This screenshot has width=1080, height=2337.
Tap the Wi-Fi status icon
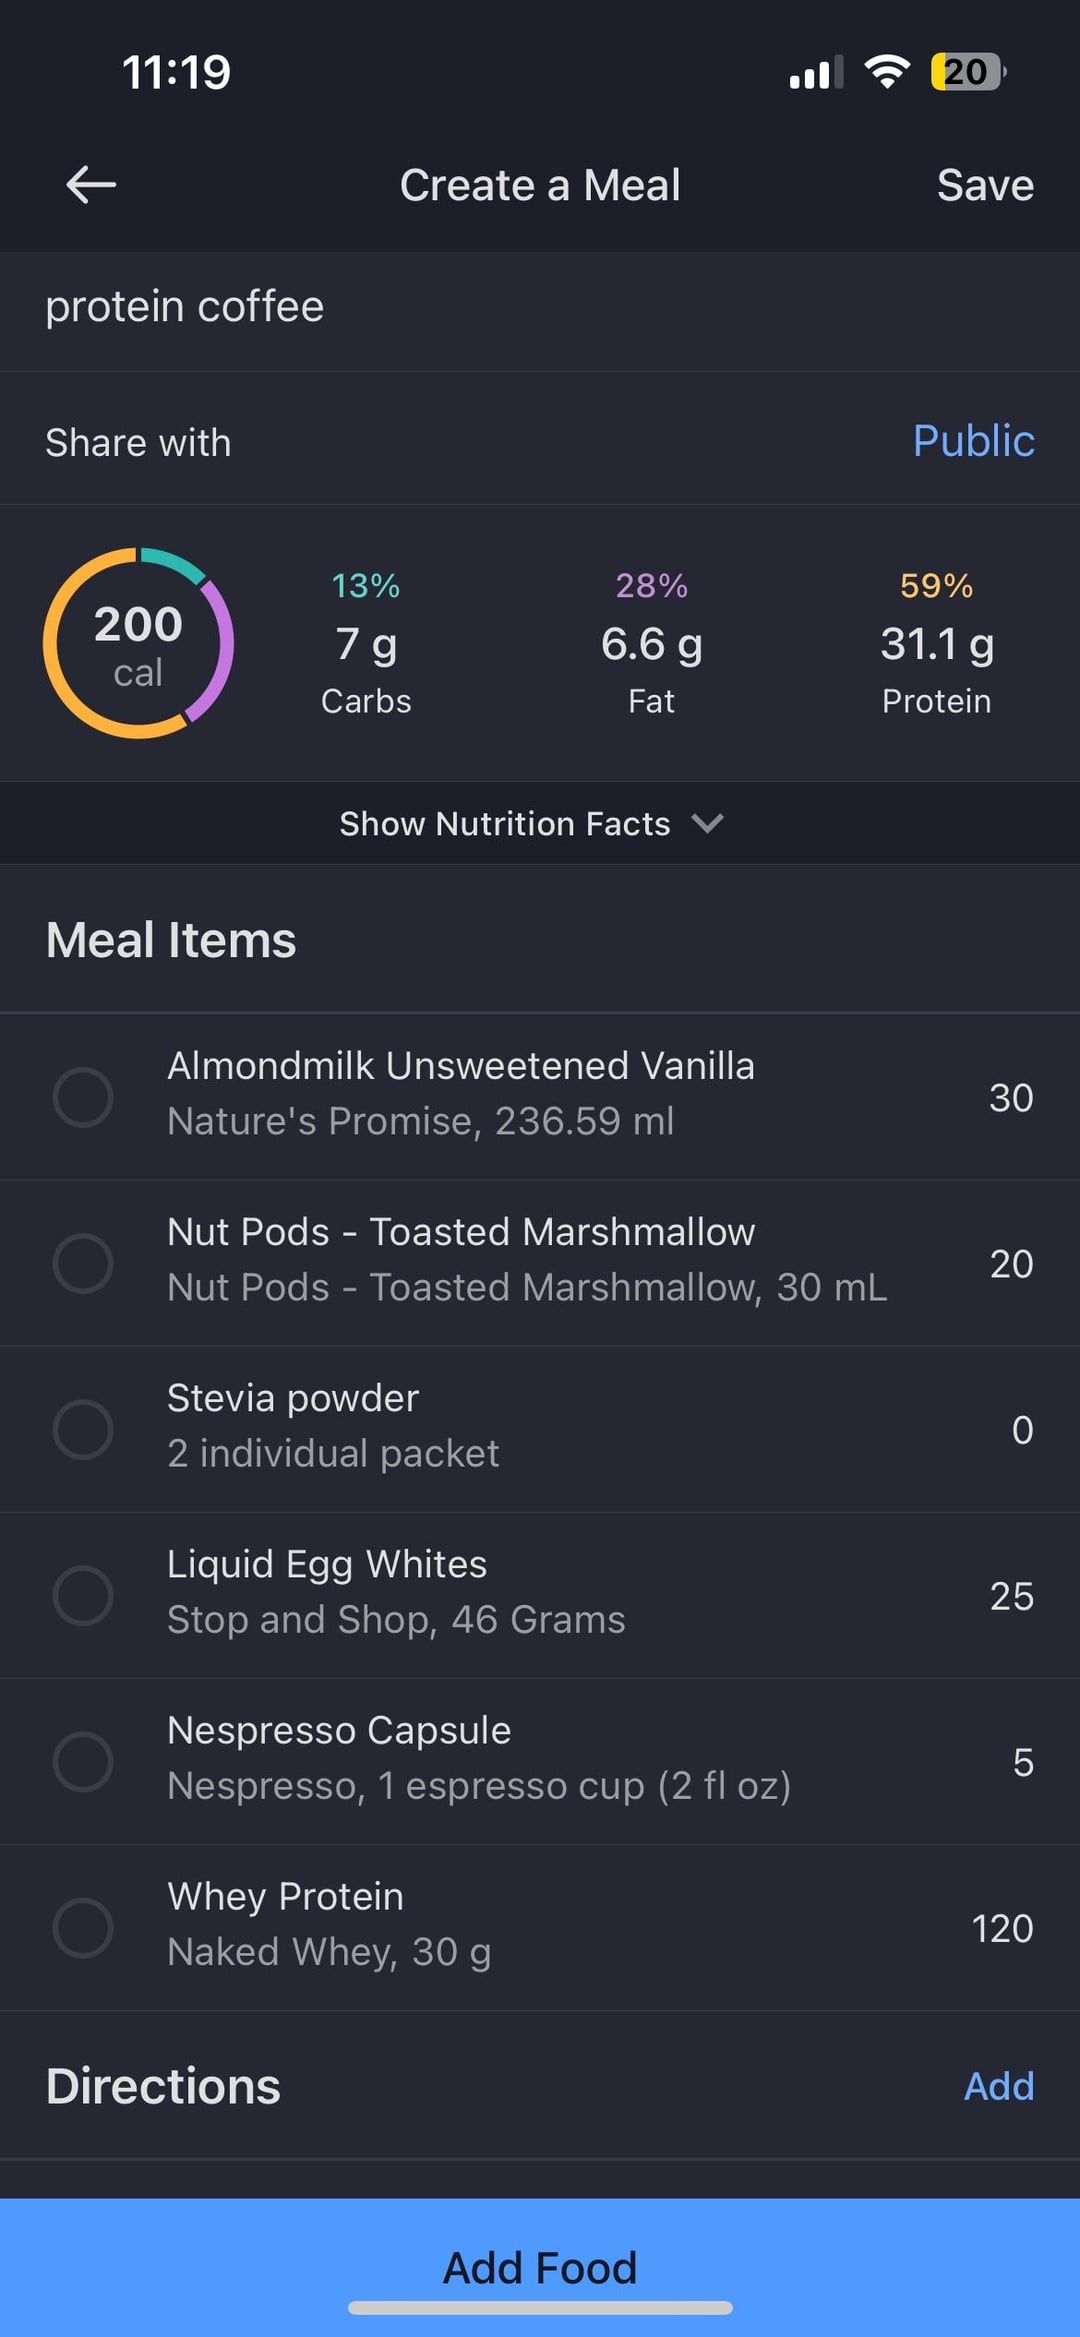886,72
